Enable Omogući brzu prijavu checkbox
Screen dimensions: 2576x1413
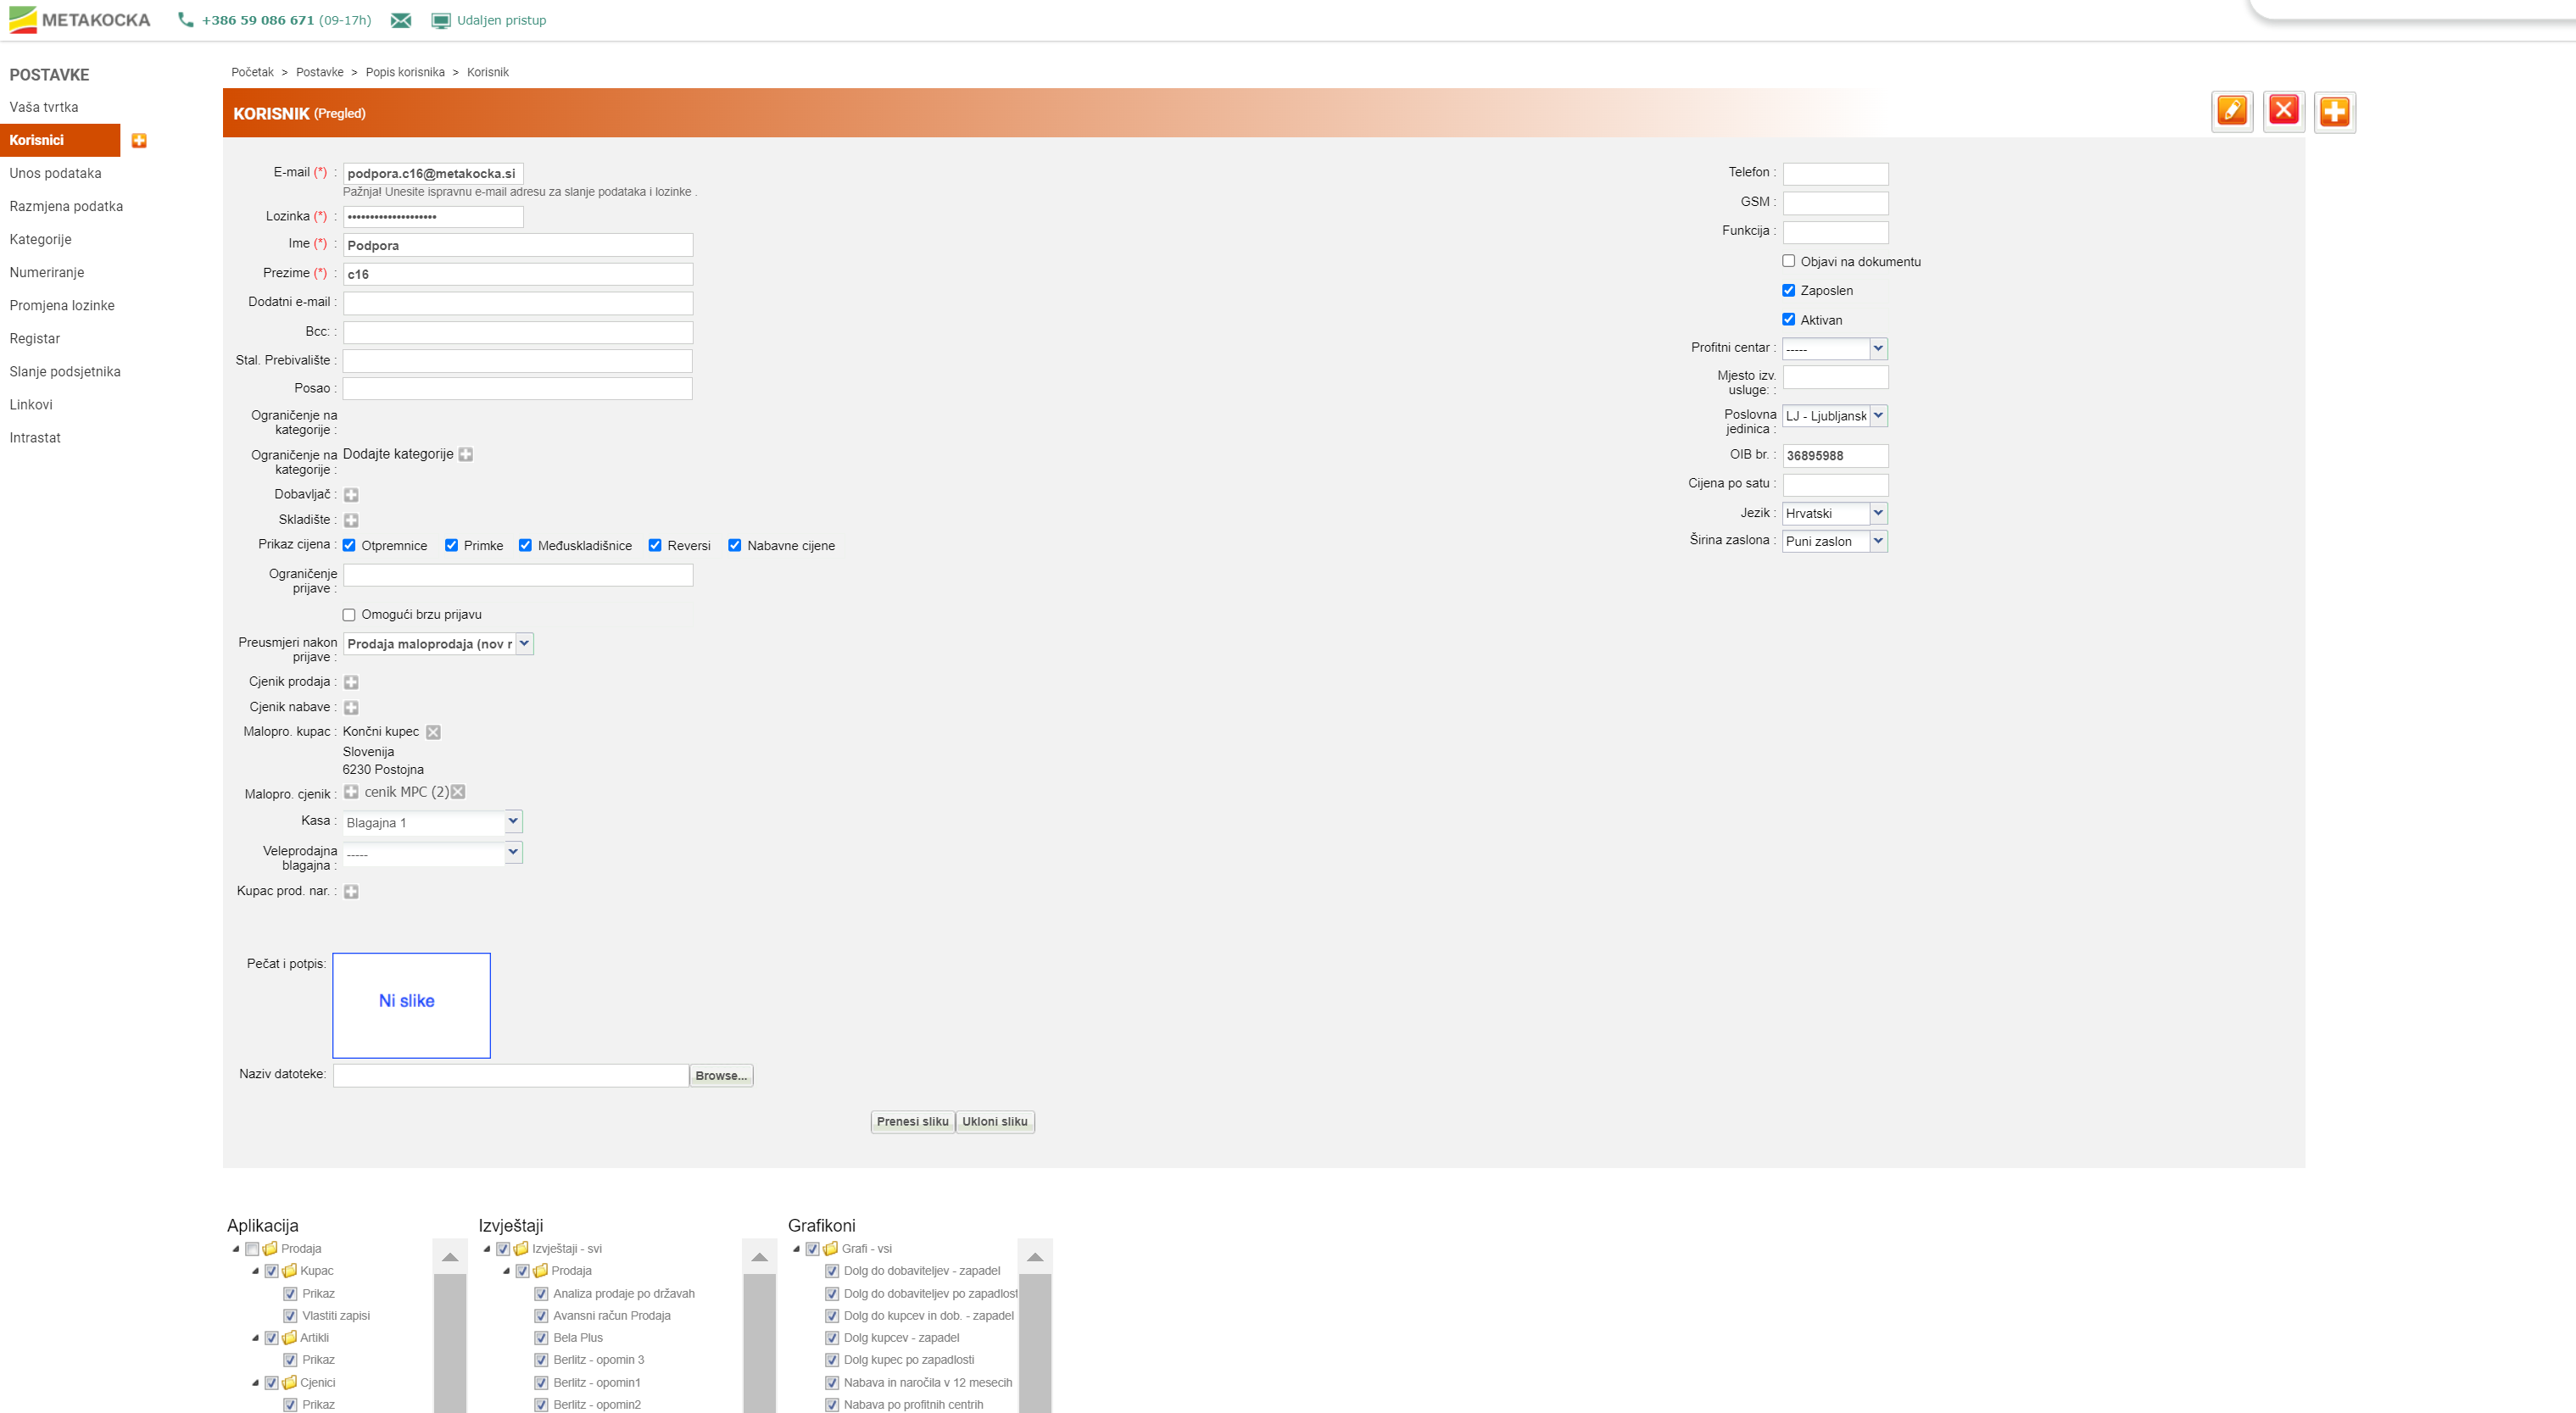click(349, 615)
